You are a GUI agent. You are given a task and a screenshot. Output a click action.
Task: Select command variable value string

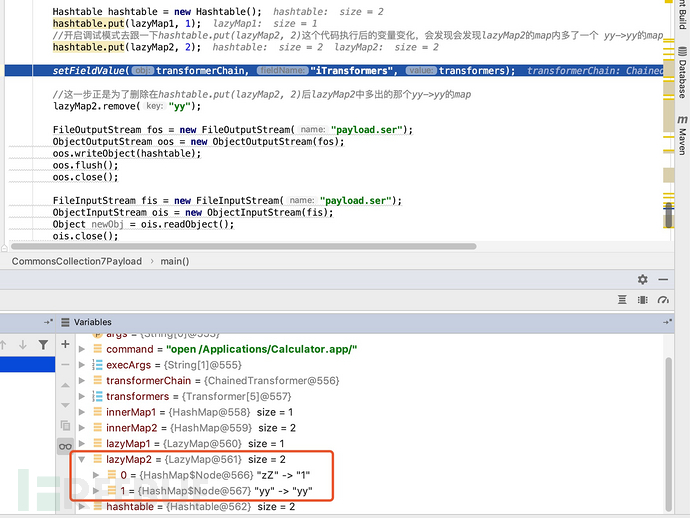point(262,349)
